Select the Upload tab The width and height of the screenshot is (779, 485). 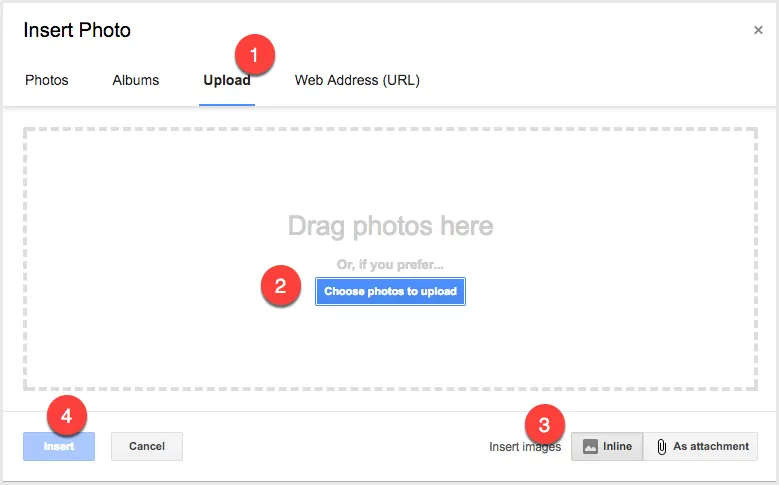[x=227, y=80]
